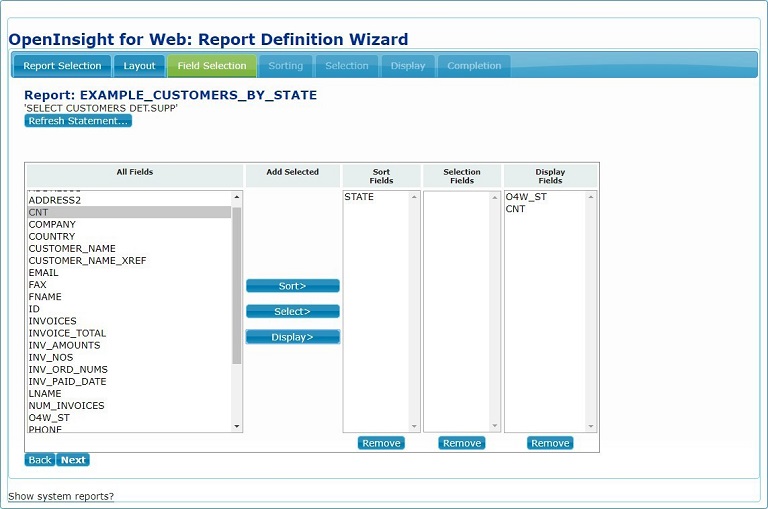This screenshot has height=509, width=768.
Task: Click down arrow of Selection Fields scrollbar
Action: [x=495, y=426]
